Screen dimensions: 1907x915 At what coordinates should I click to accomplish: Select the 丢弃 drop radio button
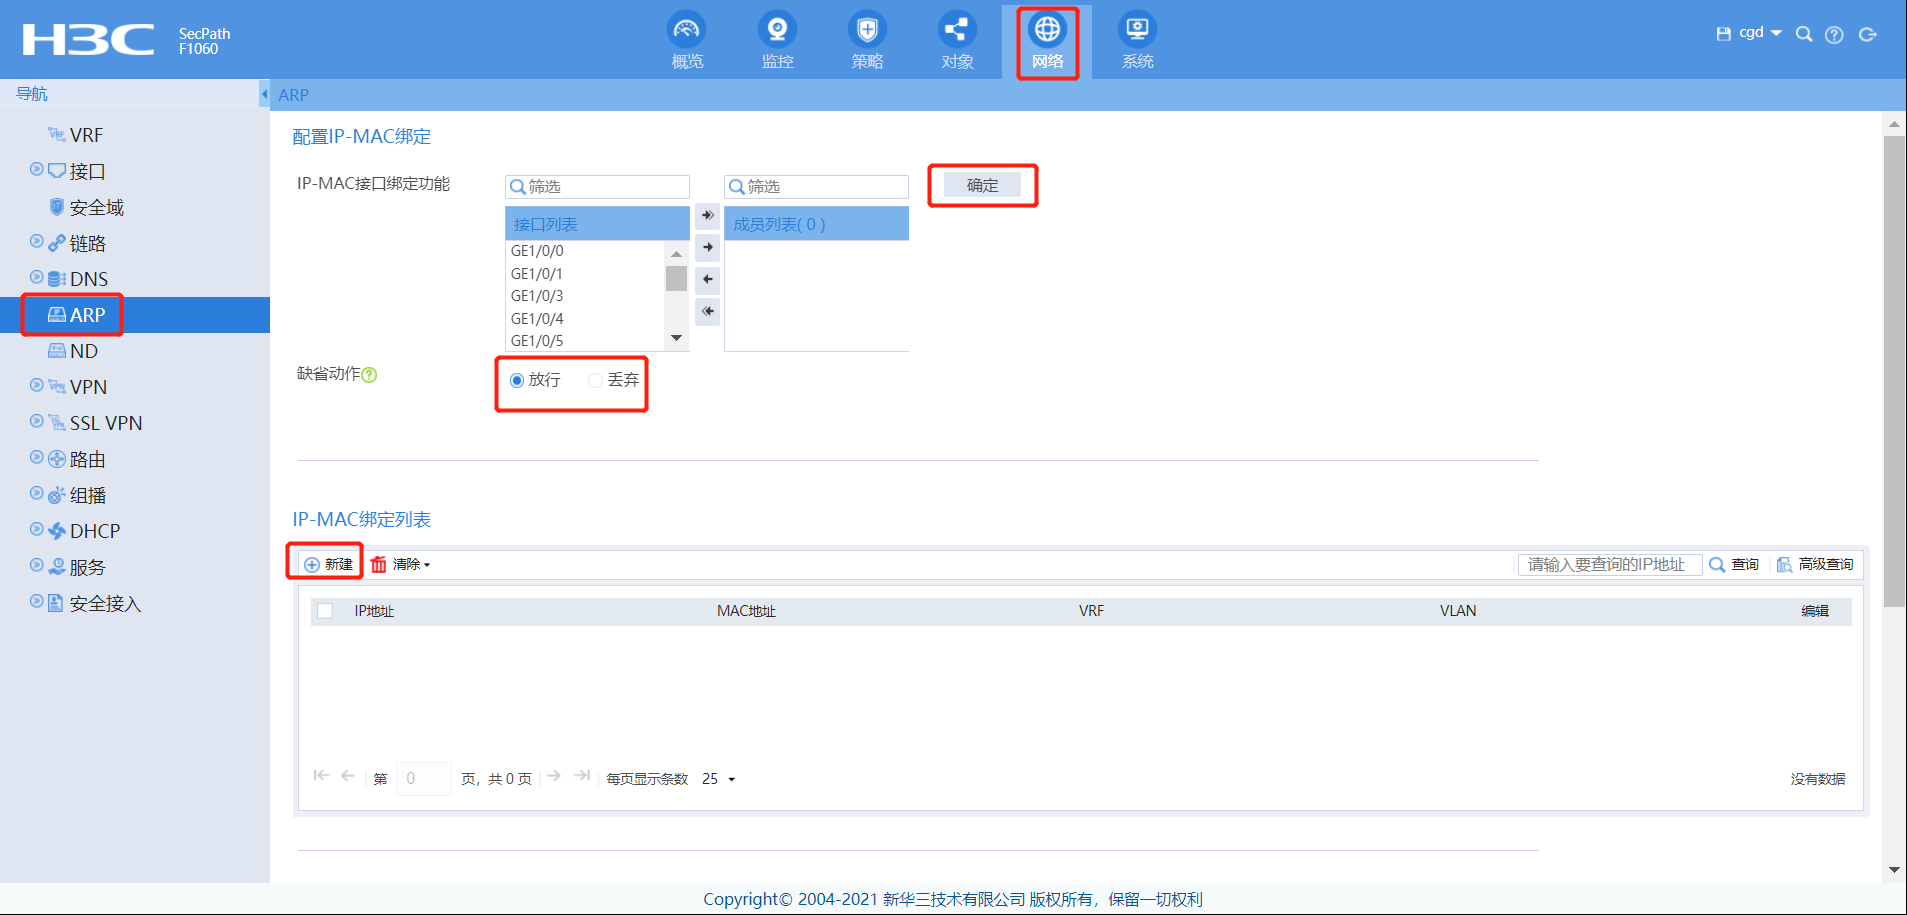click(596, 380)
